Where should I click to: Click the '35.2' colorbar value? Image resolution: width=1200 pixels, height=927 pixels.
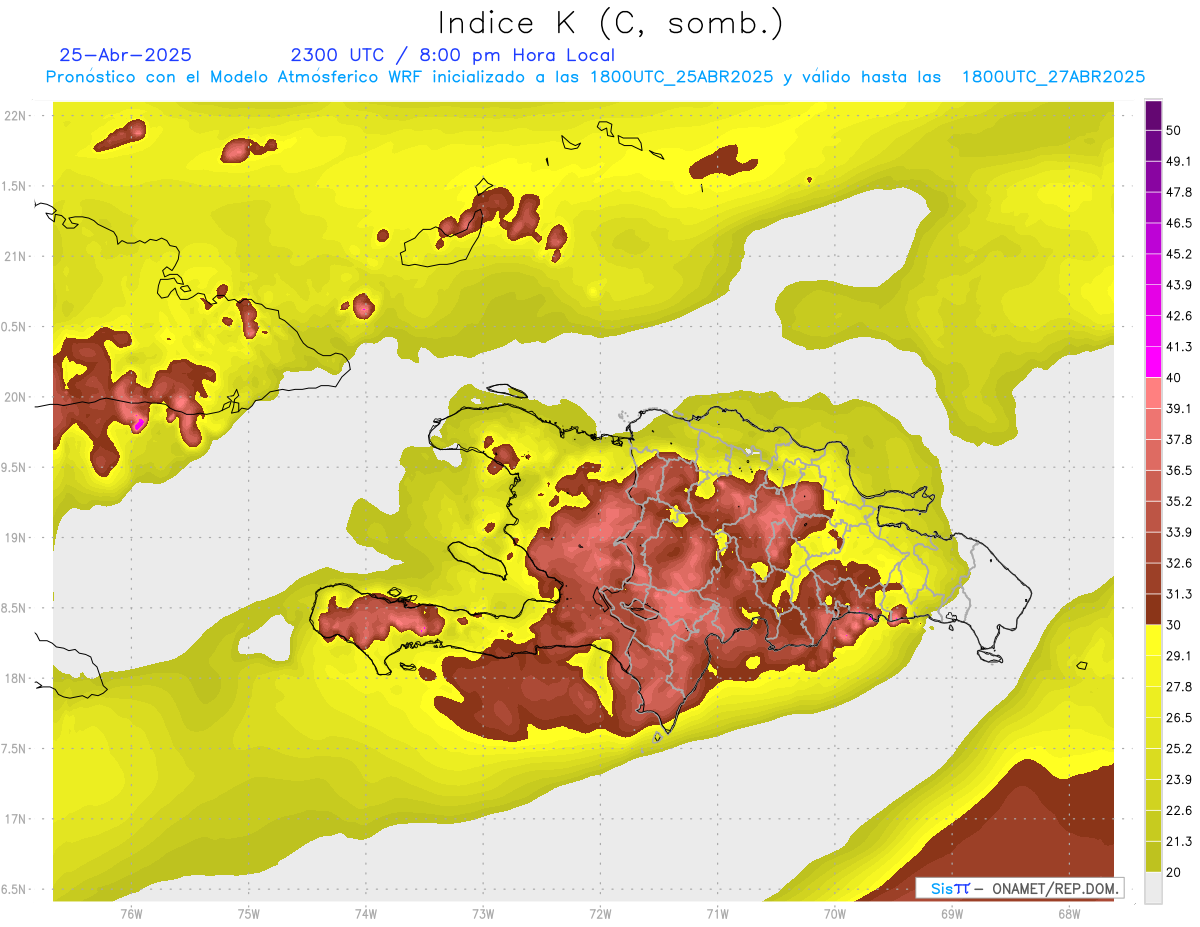[1178, 501]
